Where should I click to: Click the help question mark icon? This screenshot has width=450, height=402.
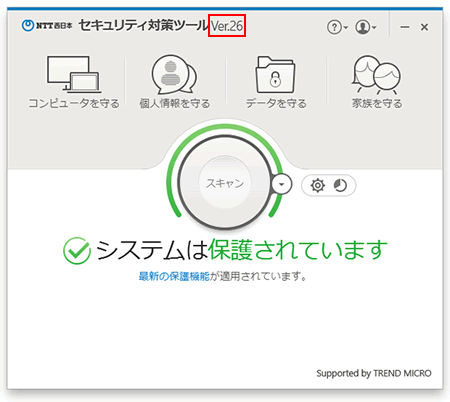pyautogui.click(x=334, y=27)
